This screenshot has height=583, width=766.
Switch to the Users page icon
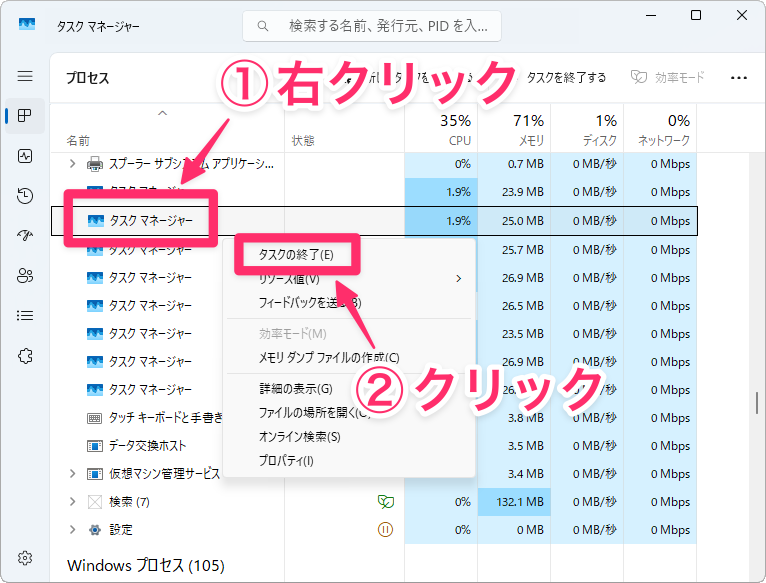[25, 276]
